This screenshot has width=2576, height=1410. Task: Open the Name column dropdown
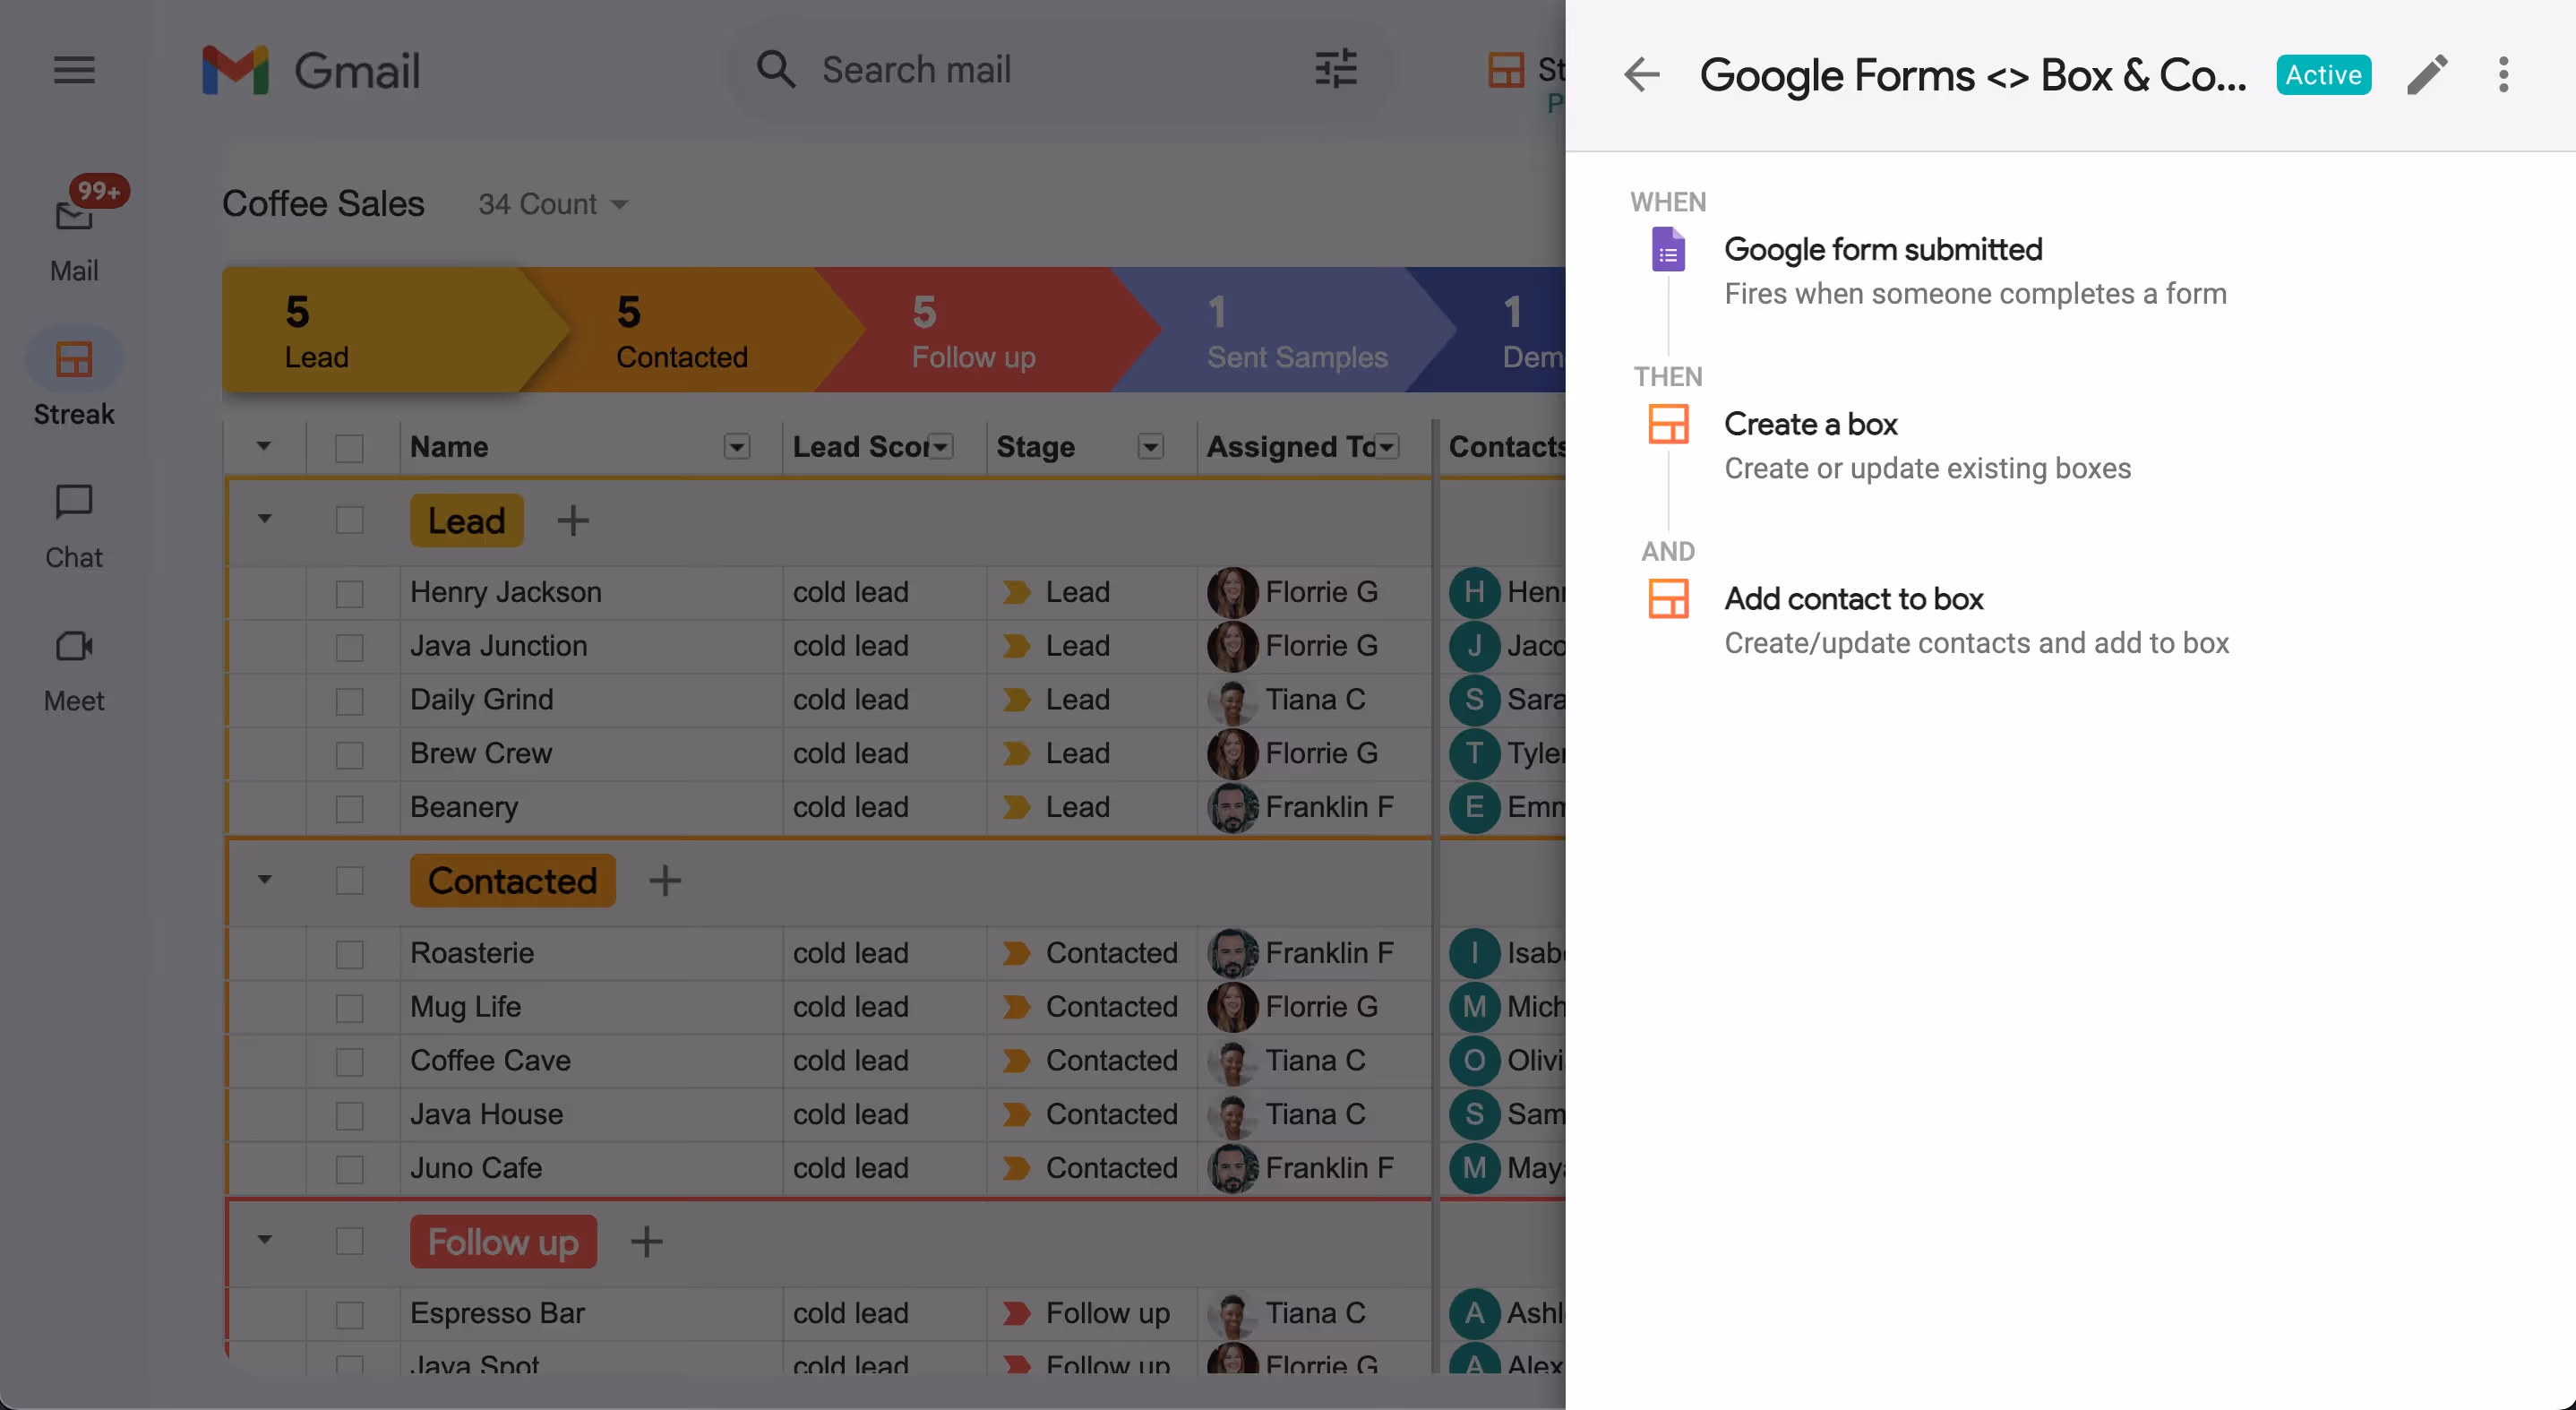(737, 446)
